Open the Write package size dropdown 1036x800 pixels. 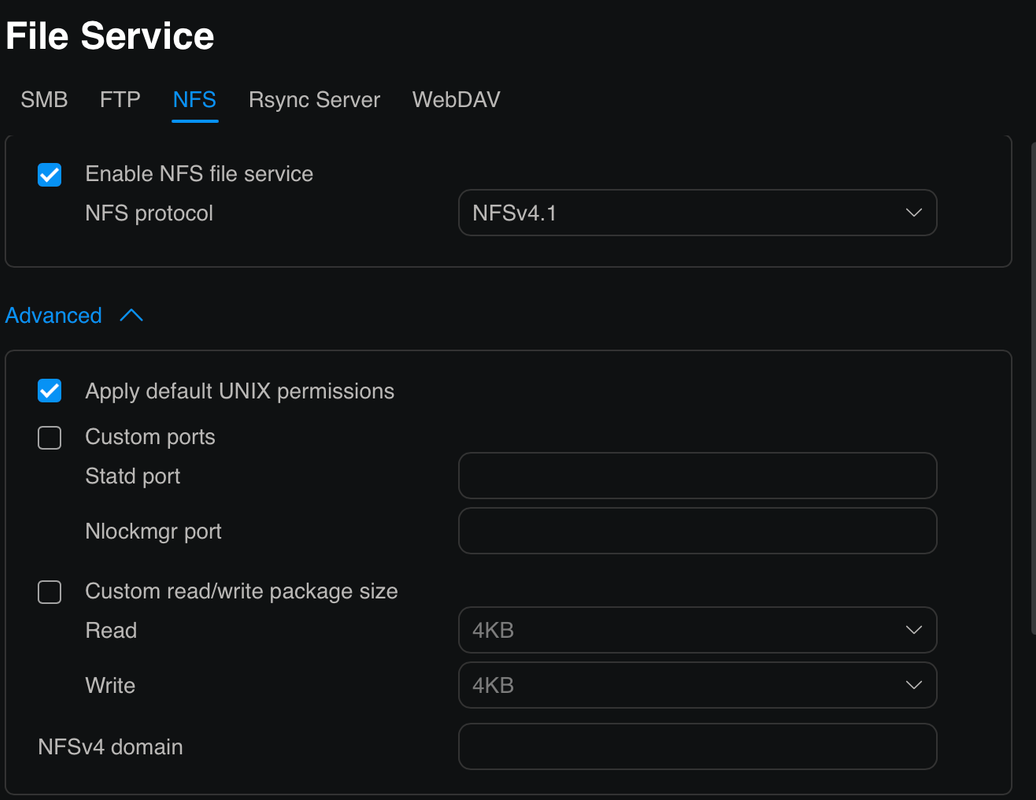point(696,685)
